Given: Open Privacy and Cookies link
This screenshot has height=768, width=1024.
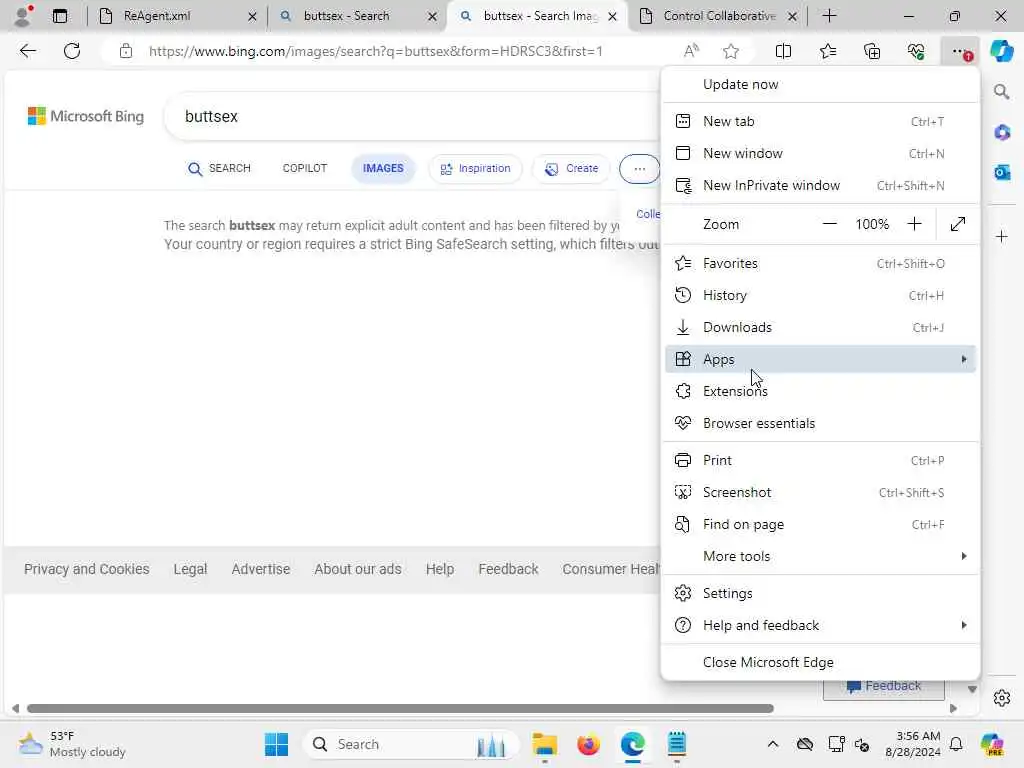Looking at the screenshot, I should click(87, 569).
